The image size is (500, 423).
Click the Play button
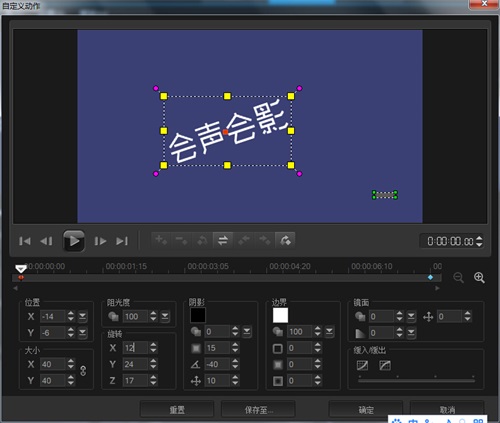coord(74,241)
